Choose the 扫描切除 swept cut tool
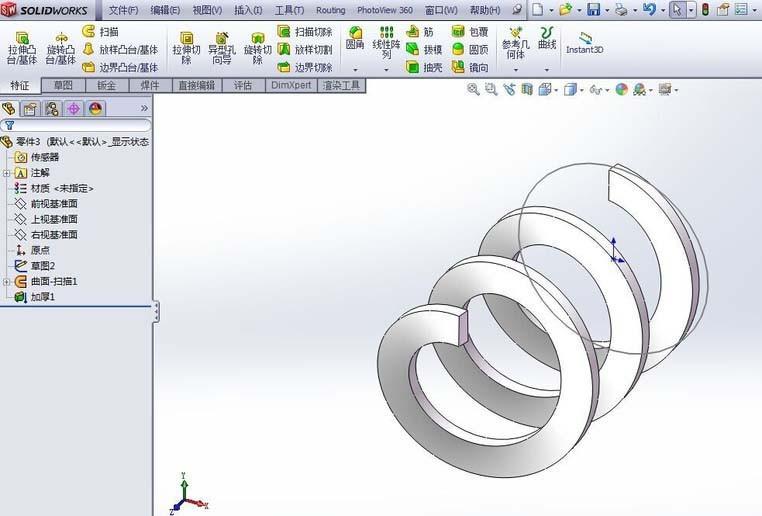This screenshot has height=516, width=762. click(305, 32)
